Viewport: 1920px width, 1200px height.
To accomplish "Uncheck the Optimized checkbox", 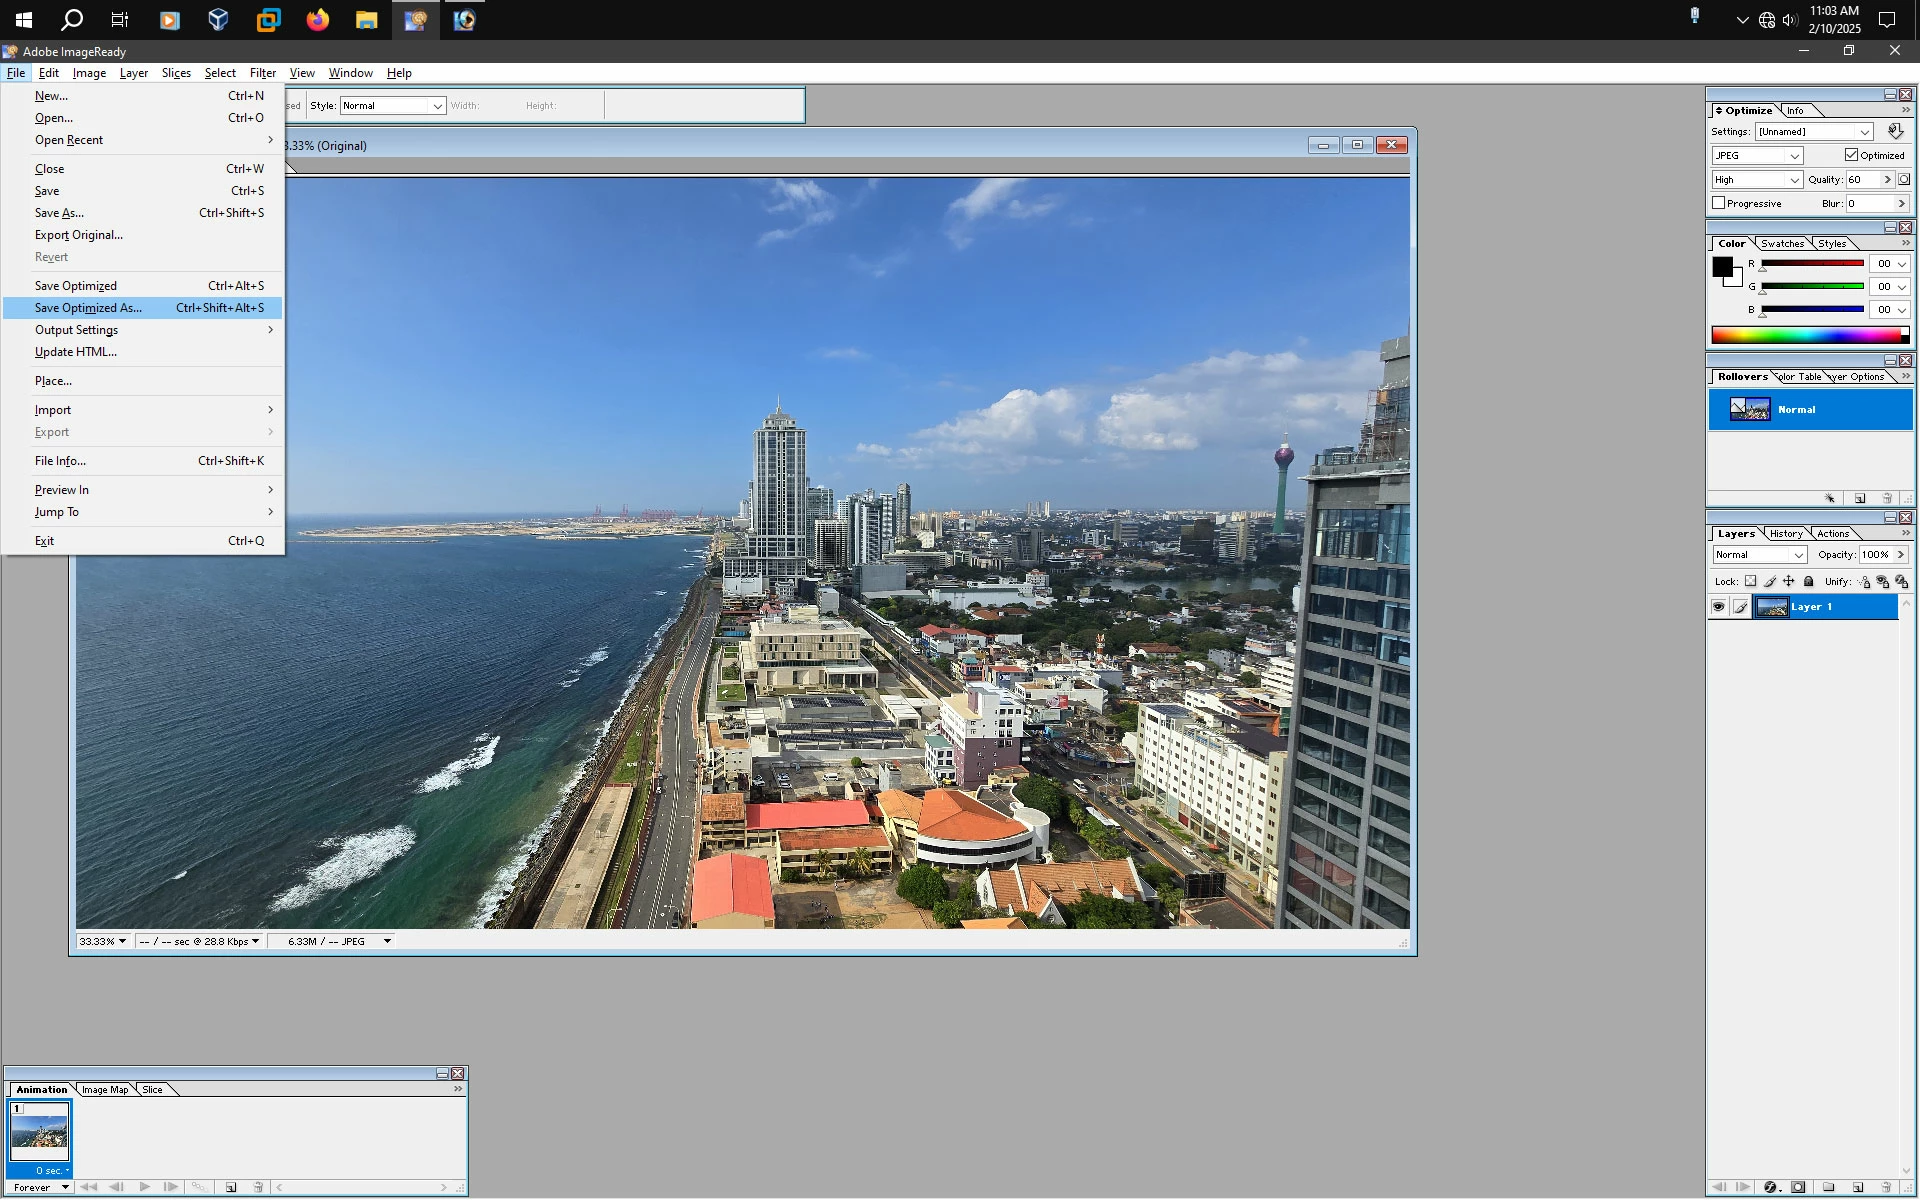I will point(1851,155).
